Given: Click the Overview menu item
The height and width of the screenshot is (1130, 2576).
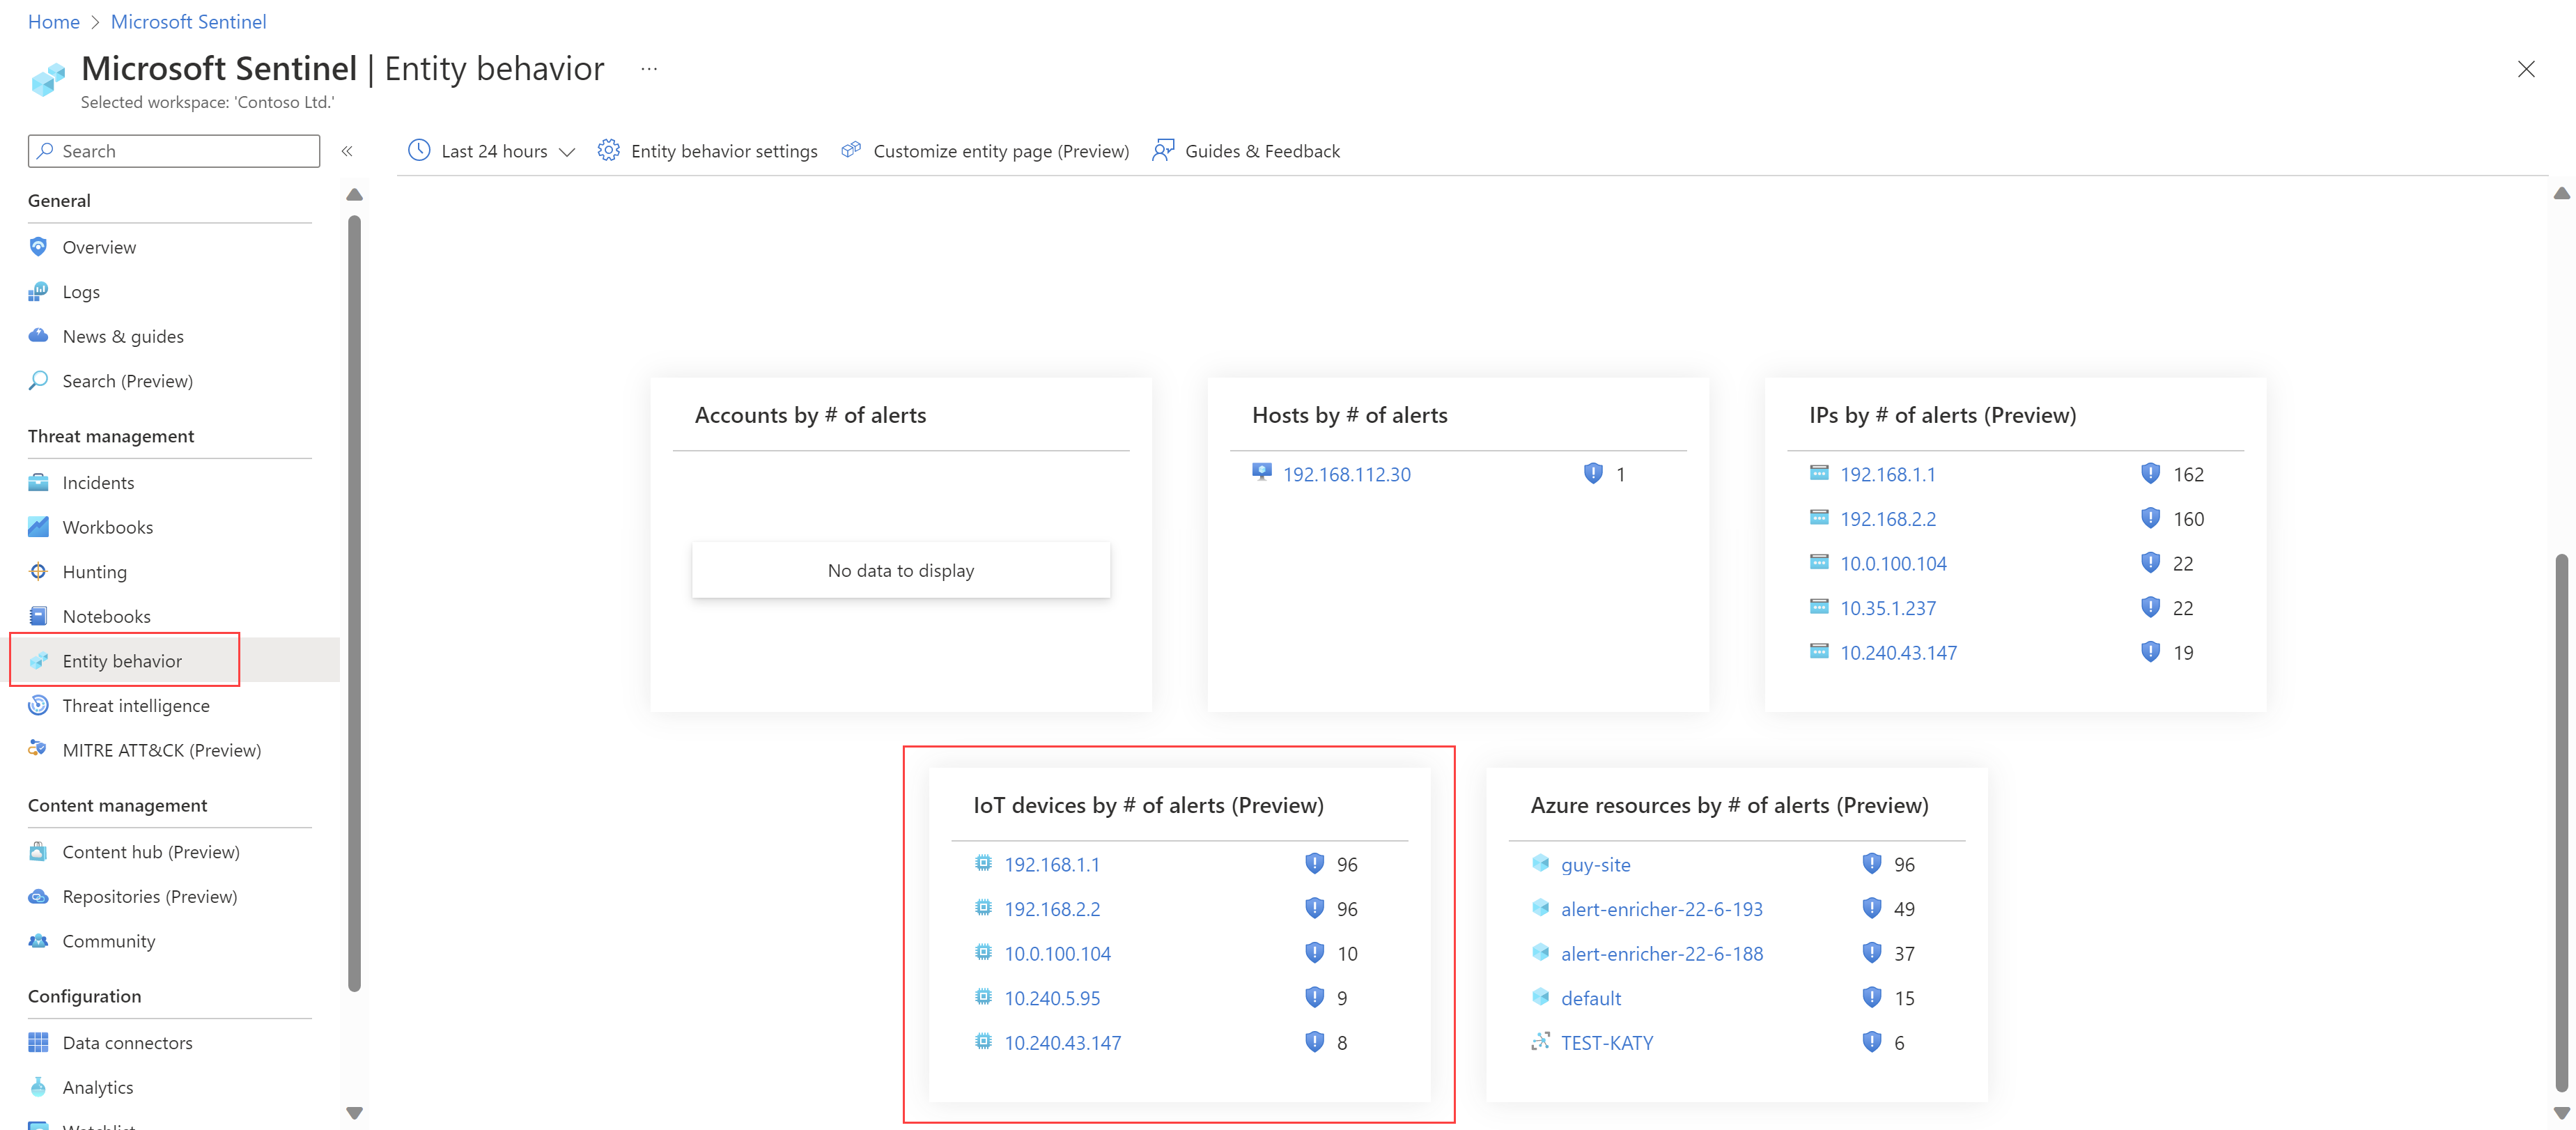Looking at the screenshot, I should point(99,247).
